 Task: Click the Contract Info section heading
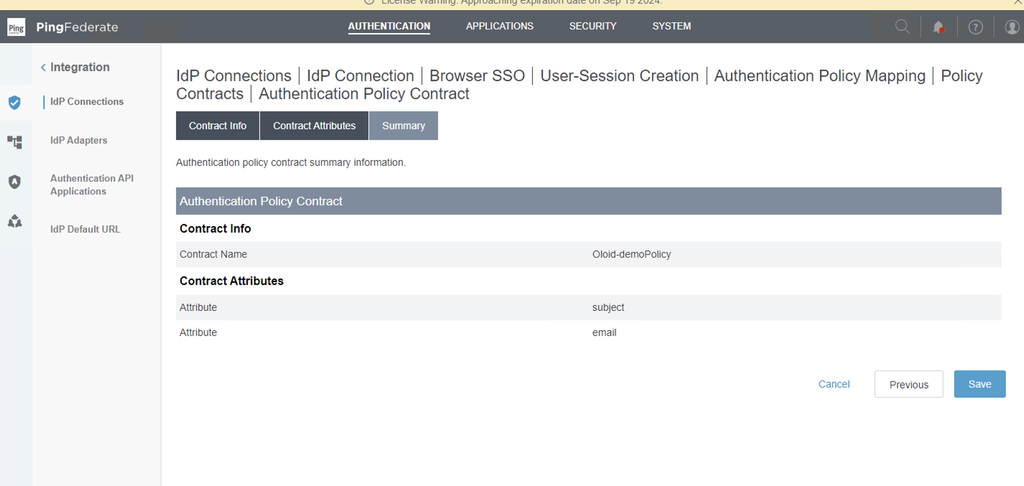point(216,229)
